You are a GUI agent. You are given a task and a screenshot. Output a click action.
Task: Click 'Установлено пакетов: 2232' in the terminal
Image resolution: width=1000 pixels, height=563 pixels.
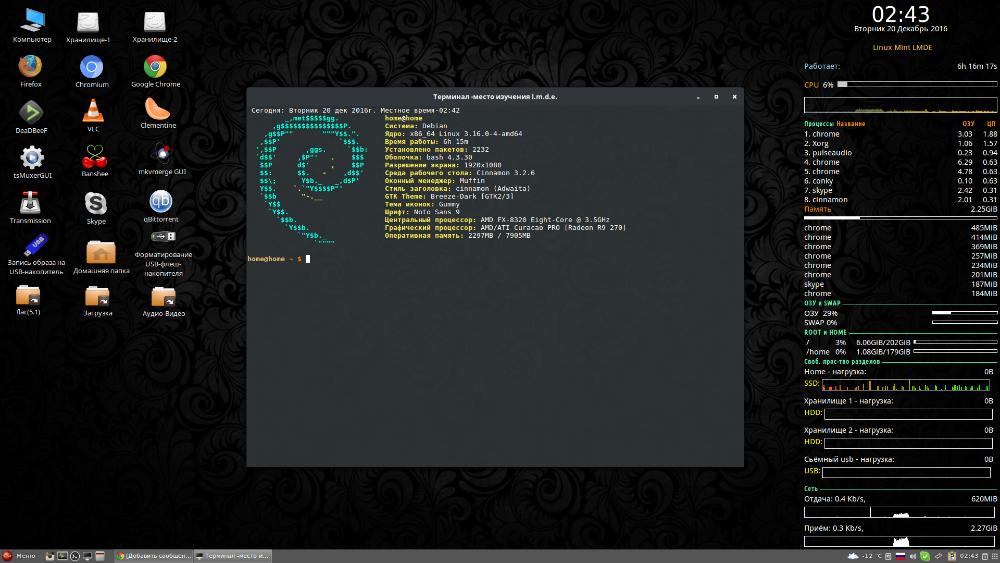pyautogui.click(x=437, y=149)
